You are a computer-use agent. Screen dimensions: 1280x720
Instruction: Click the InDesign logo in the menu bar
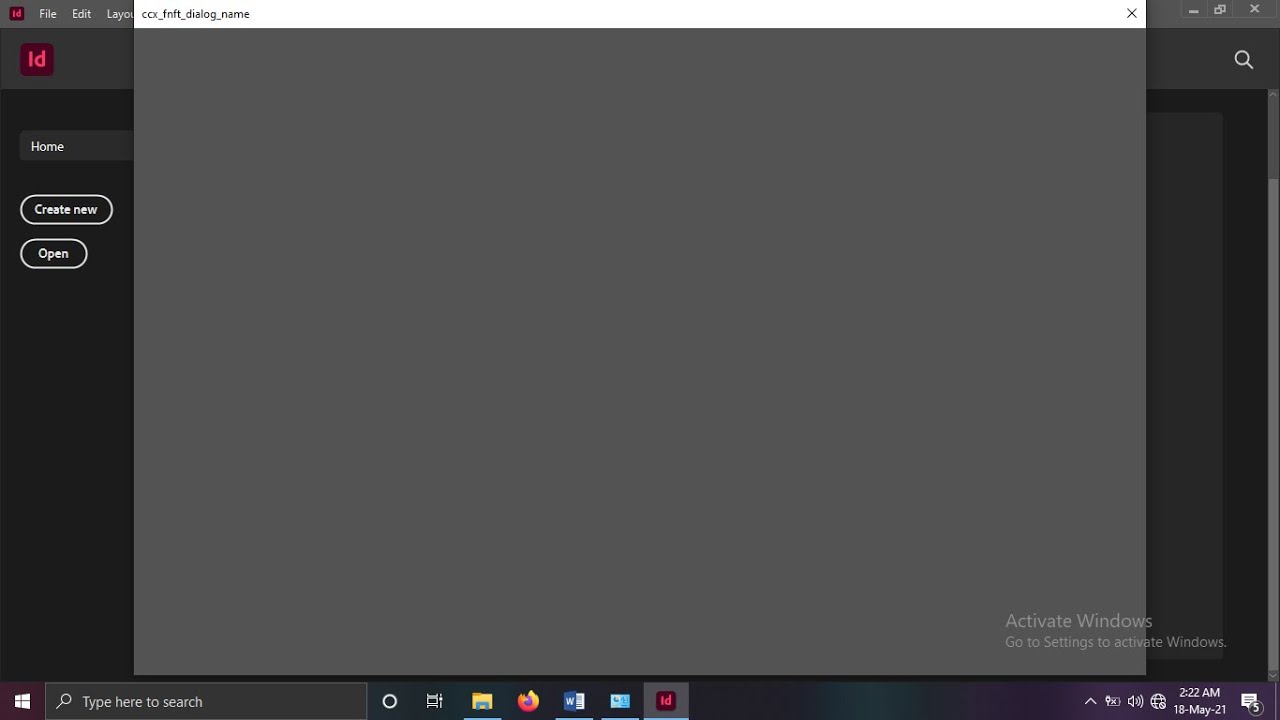pos(16,13)
